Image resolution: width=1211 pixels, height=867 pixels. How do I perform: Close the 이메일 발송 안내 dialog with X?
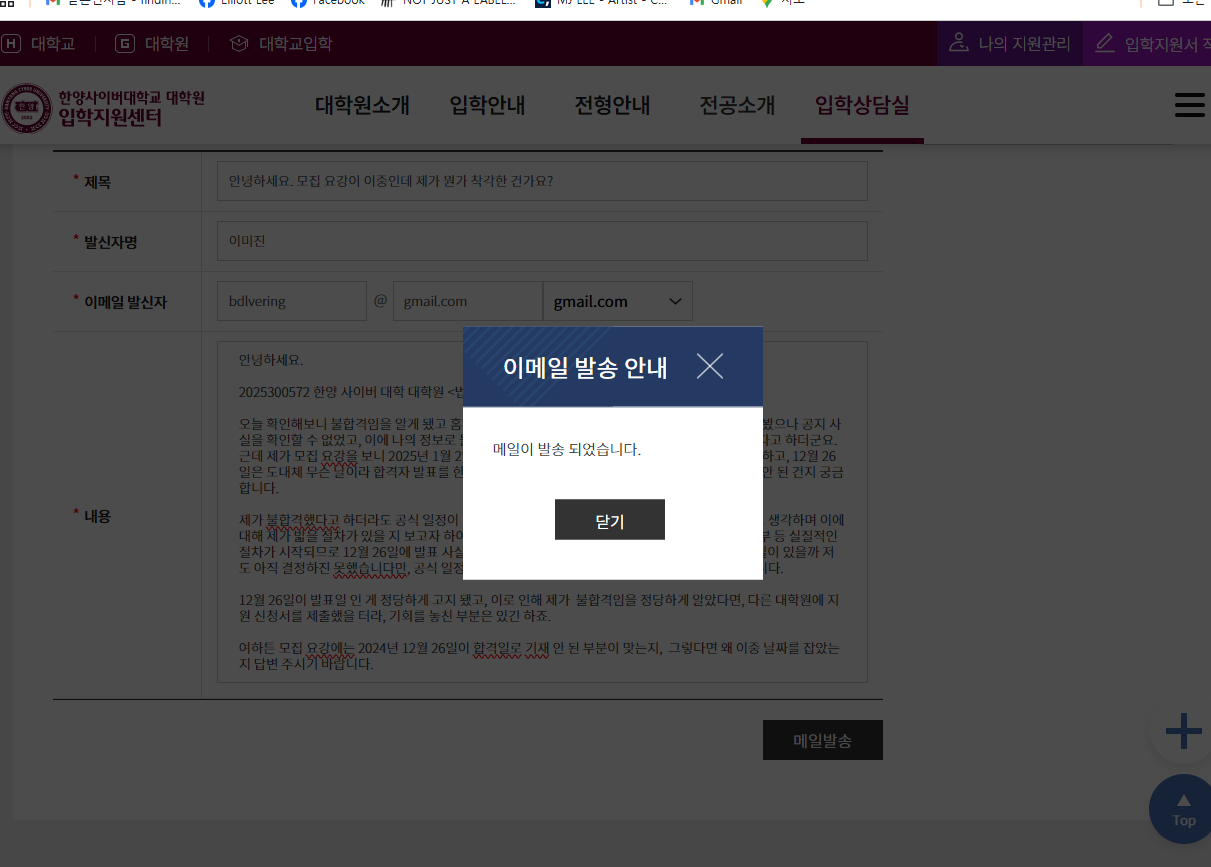(x=710, y=367)
